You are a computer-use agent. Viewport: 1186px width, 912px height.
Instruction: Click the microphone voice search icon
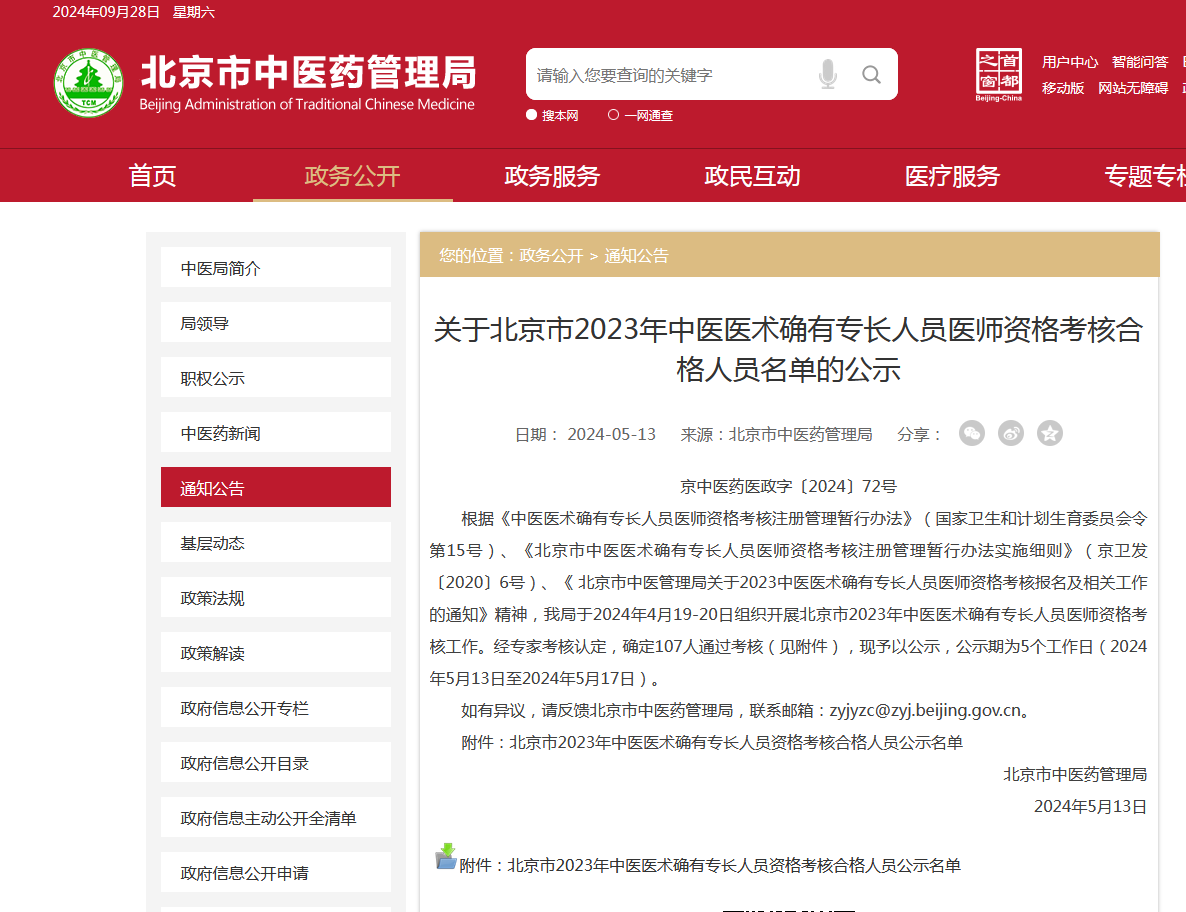tap(827, 74)
